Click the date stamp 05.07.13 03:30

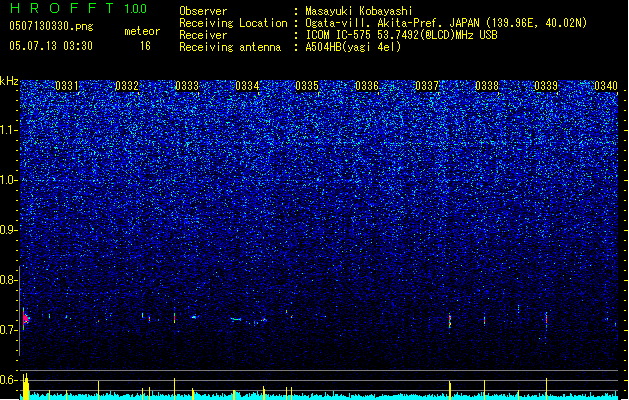point(51,46)
